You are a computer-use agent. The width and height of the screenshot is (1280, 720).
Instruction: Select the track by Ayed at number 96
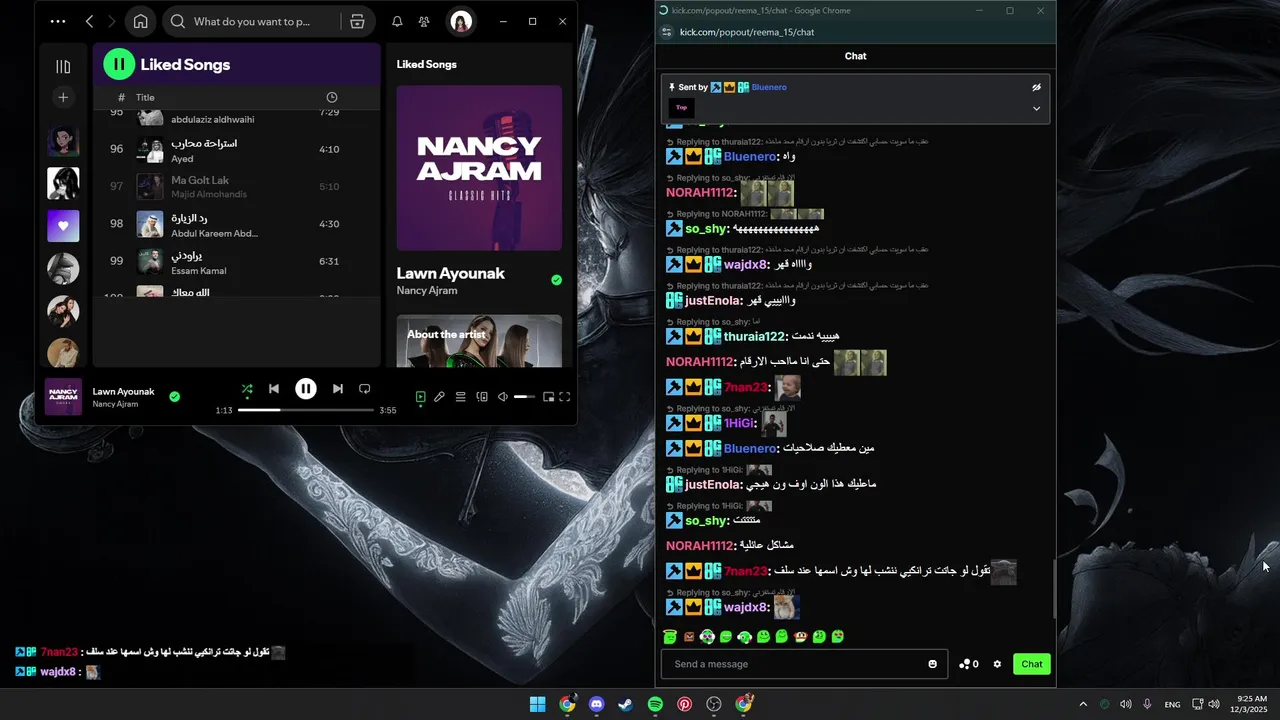click(x=236, y=149)
